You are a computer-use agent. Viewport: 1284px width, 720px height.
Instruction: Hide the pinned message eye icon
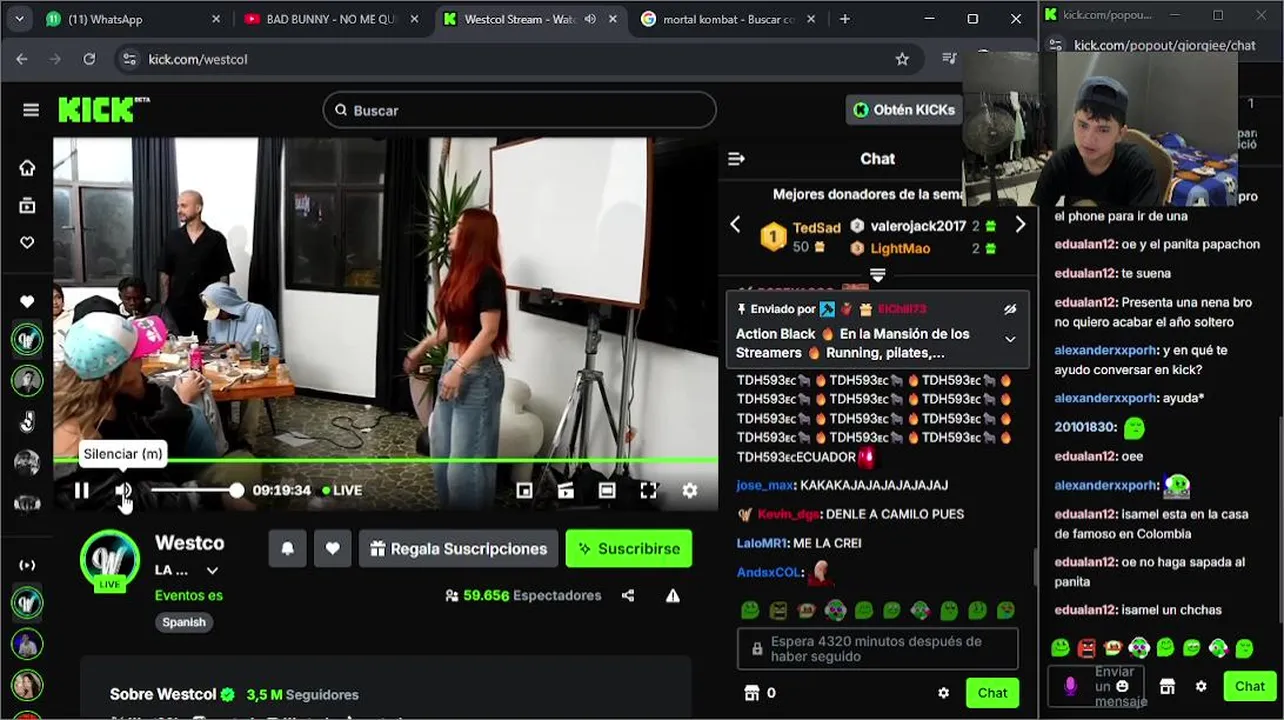[1010, 309]
